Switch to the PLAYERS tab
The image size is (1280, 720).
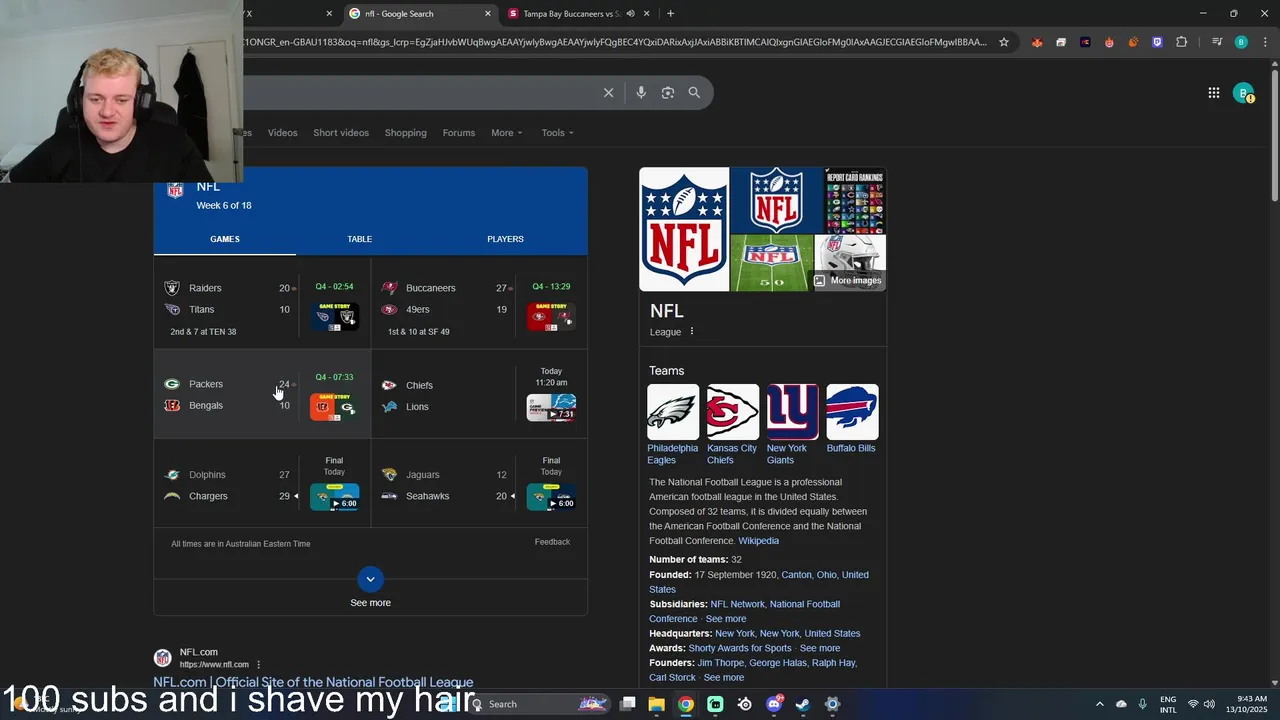click(505, 239)
